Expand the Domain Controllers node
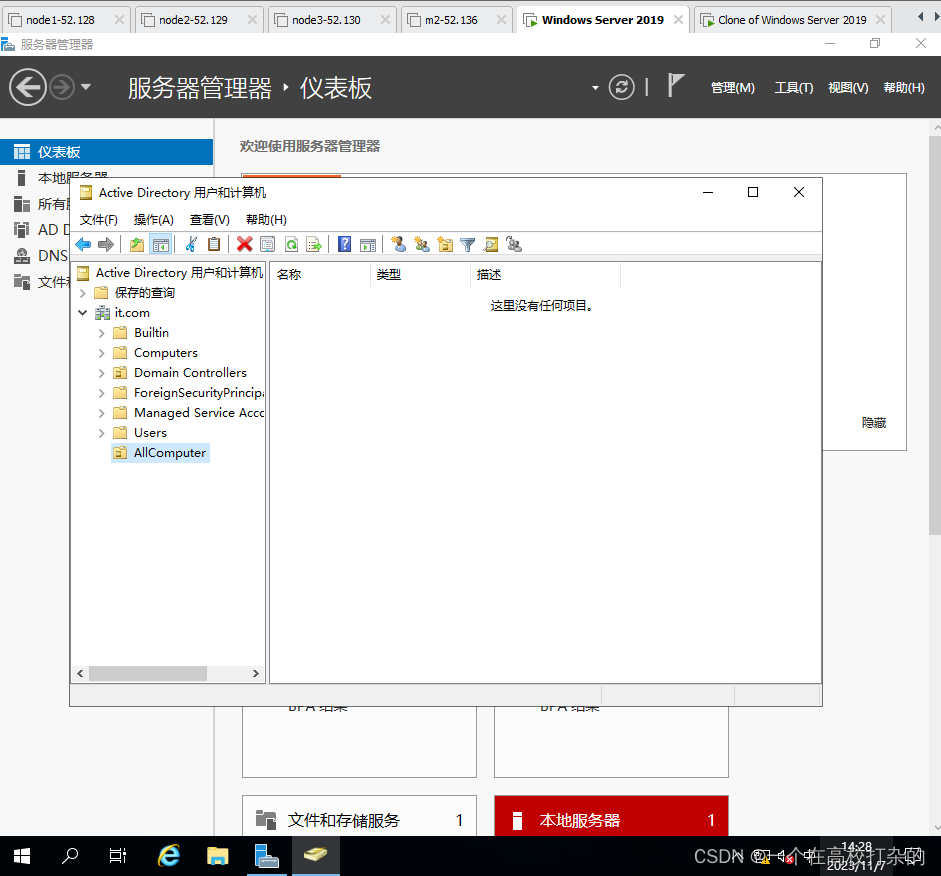Image resolution: width=941 pixels, height=876 pixels. tap(101, 373)
